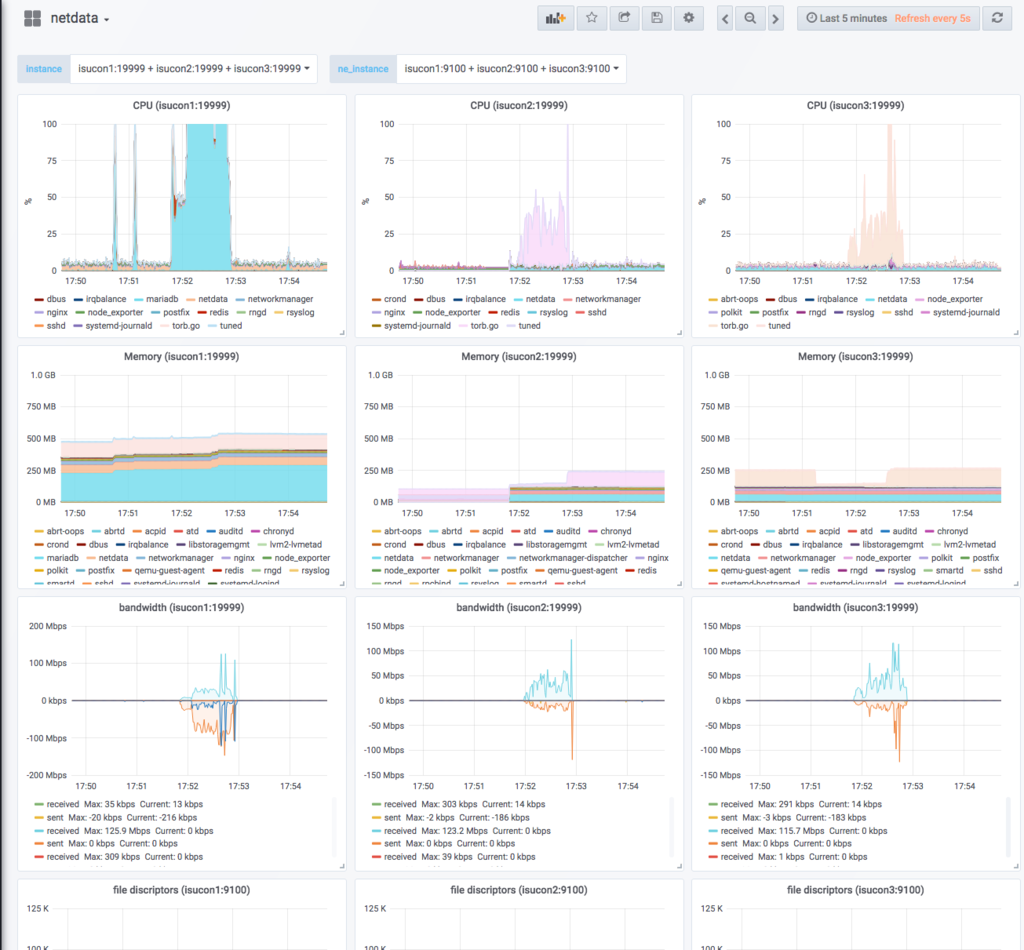Click the Add panel icon

pos(556,18)
